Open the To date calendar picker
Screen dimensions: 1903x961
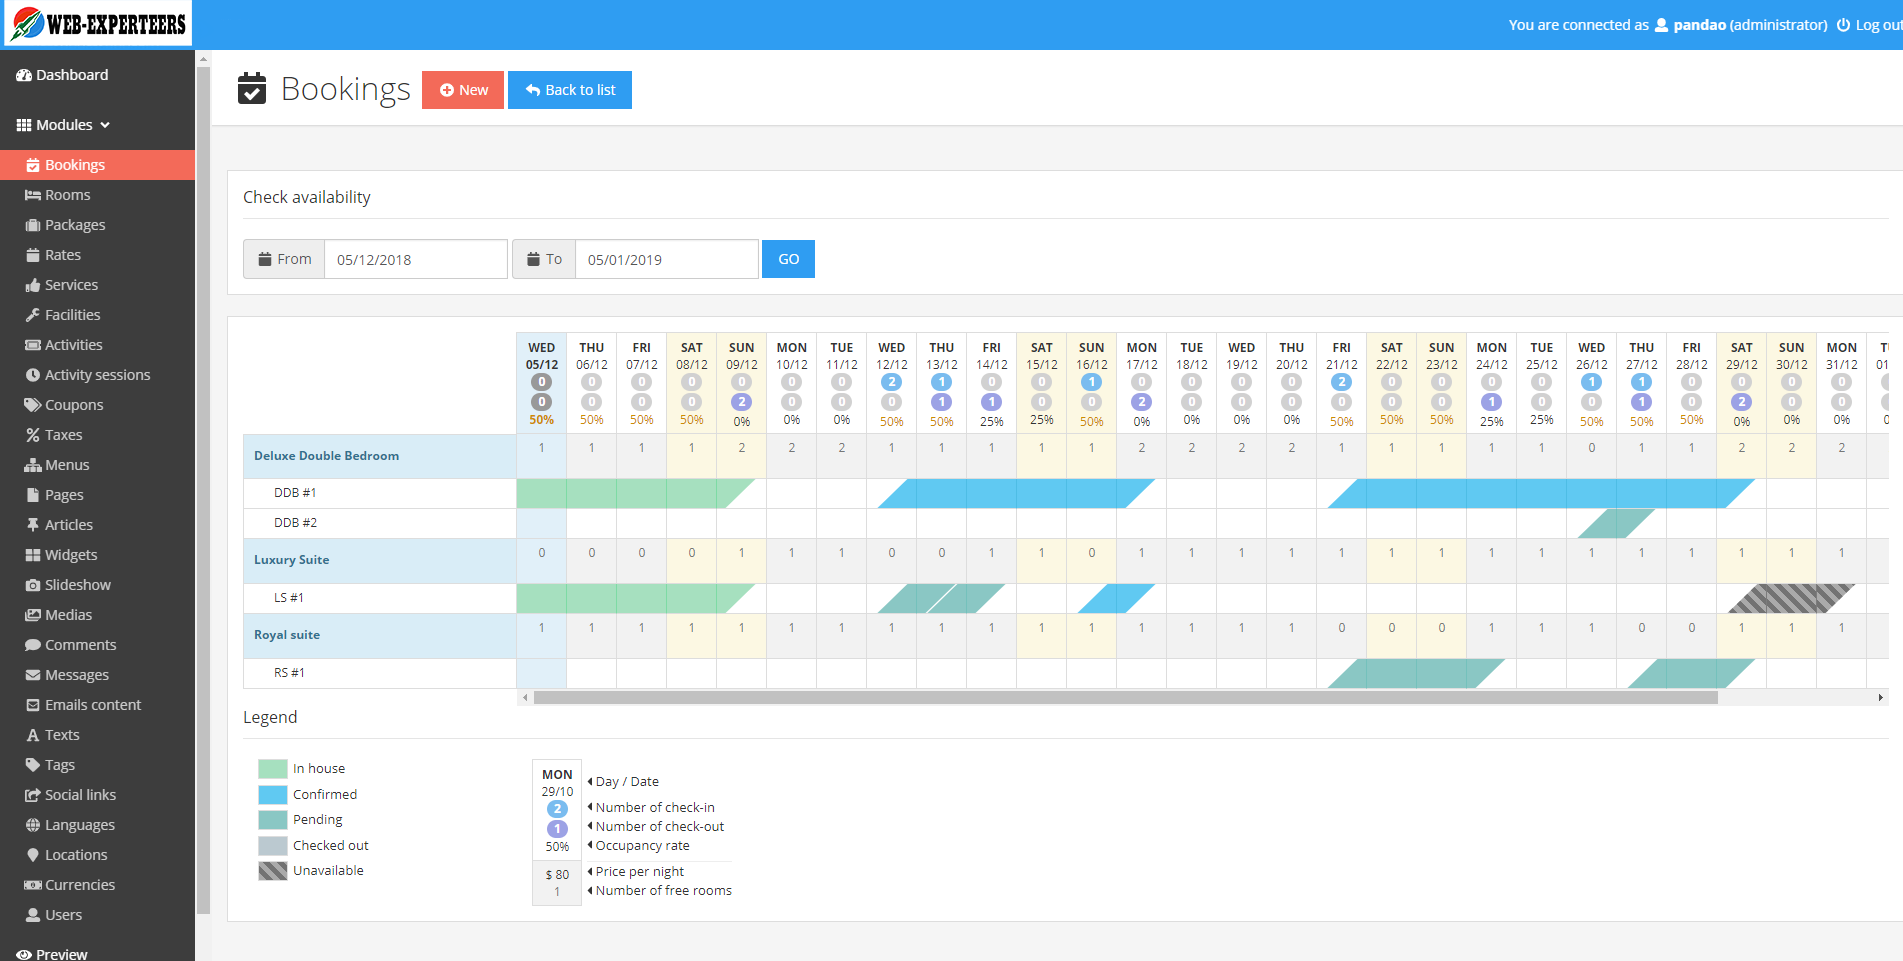(544, 259)
